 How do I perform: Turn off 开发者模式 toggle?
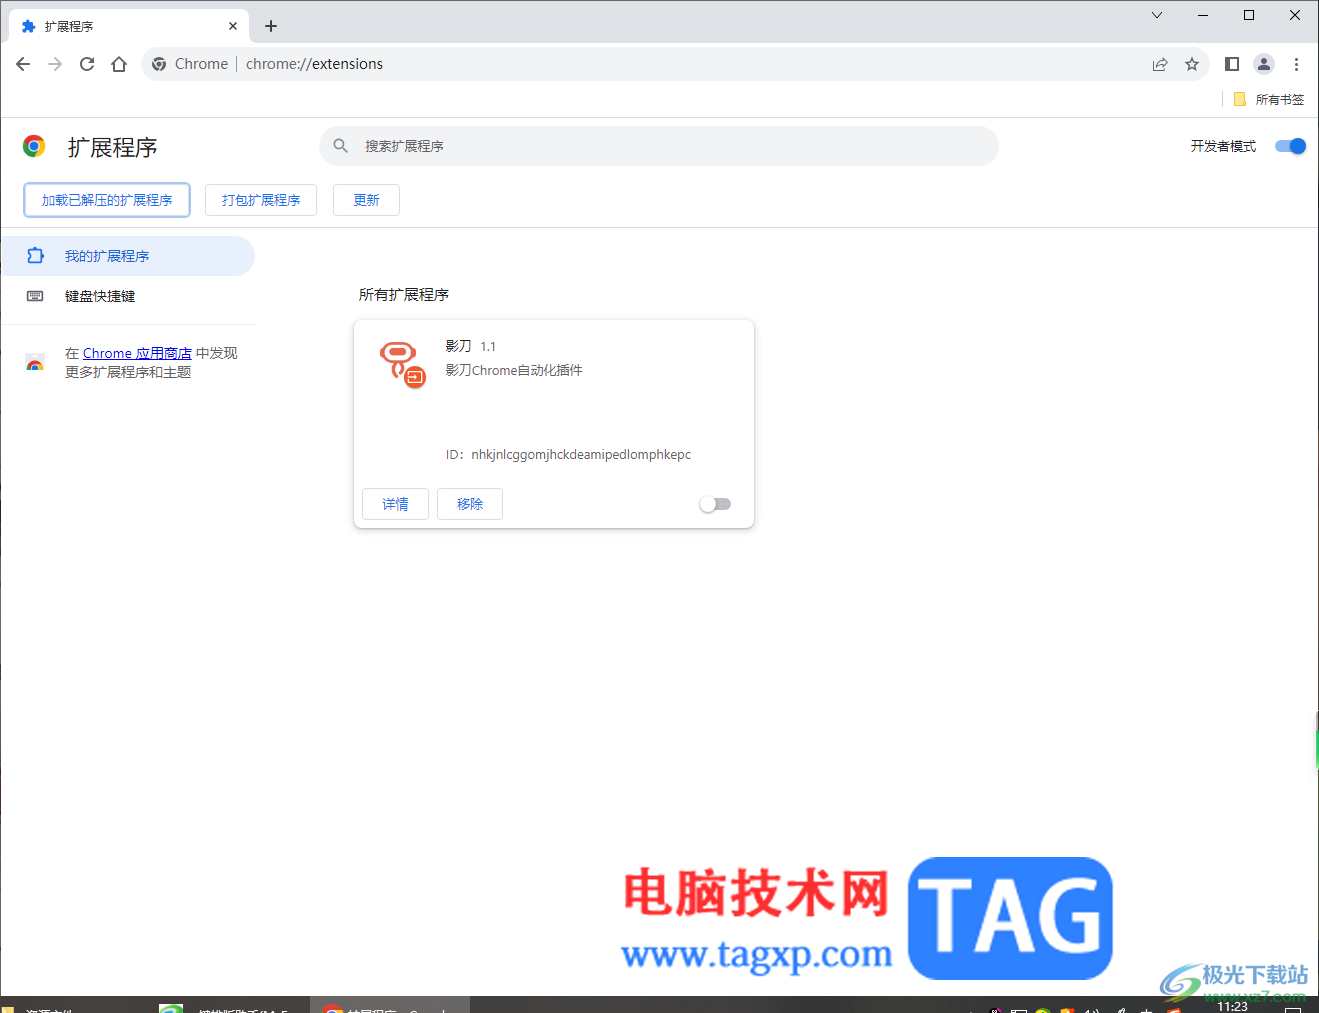[1290, 146]
